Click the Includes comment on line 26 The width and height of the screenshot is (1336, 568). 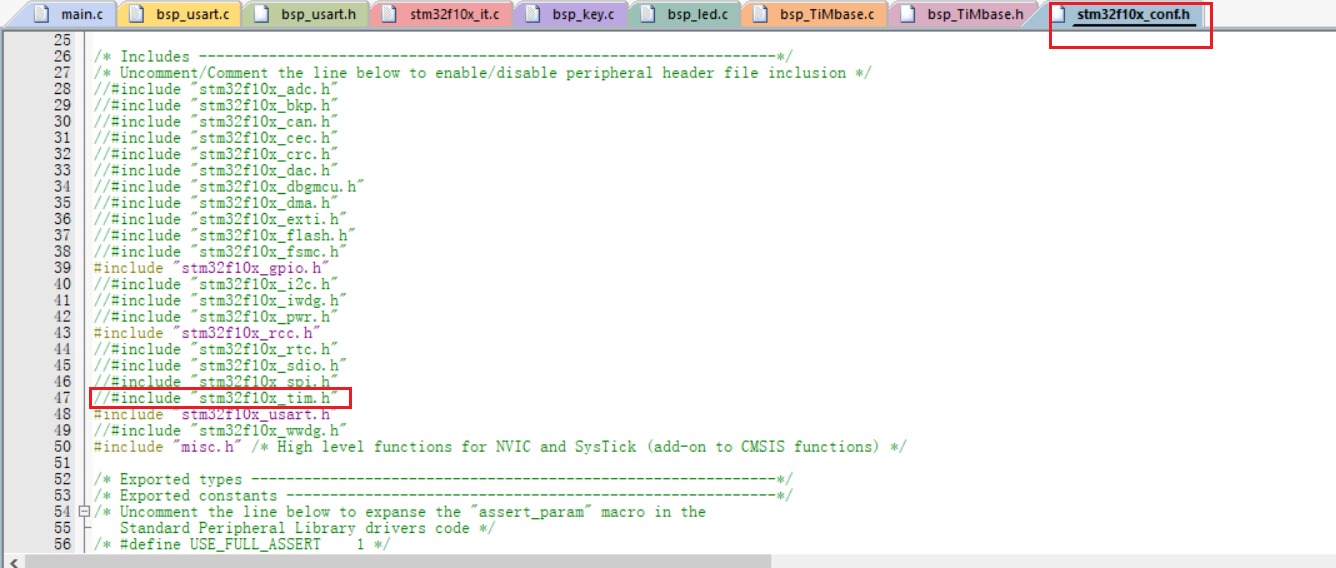click(443, 56)
